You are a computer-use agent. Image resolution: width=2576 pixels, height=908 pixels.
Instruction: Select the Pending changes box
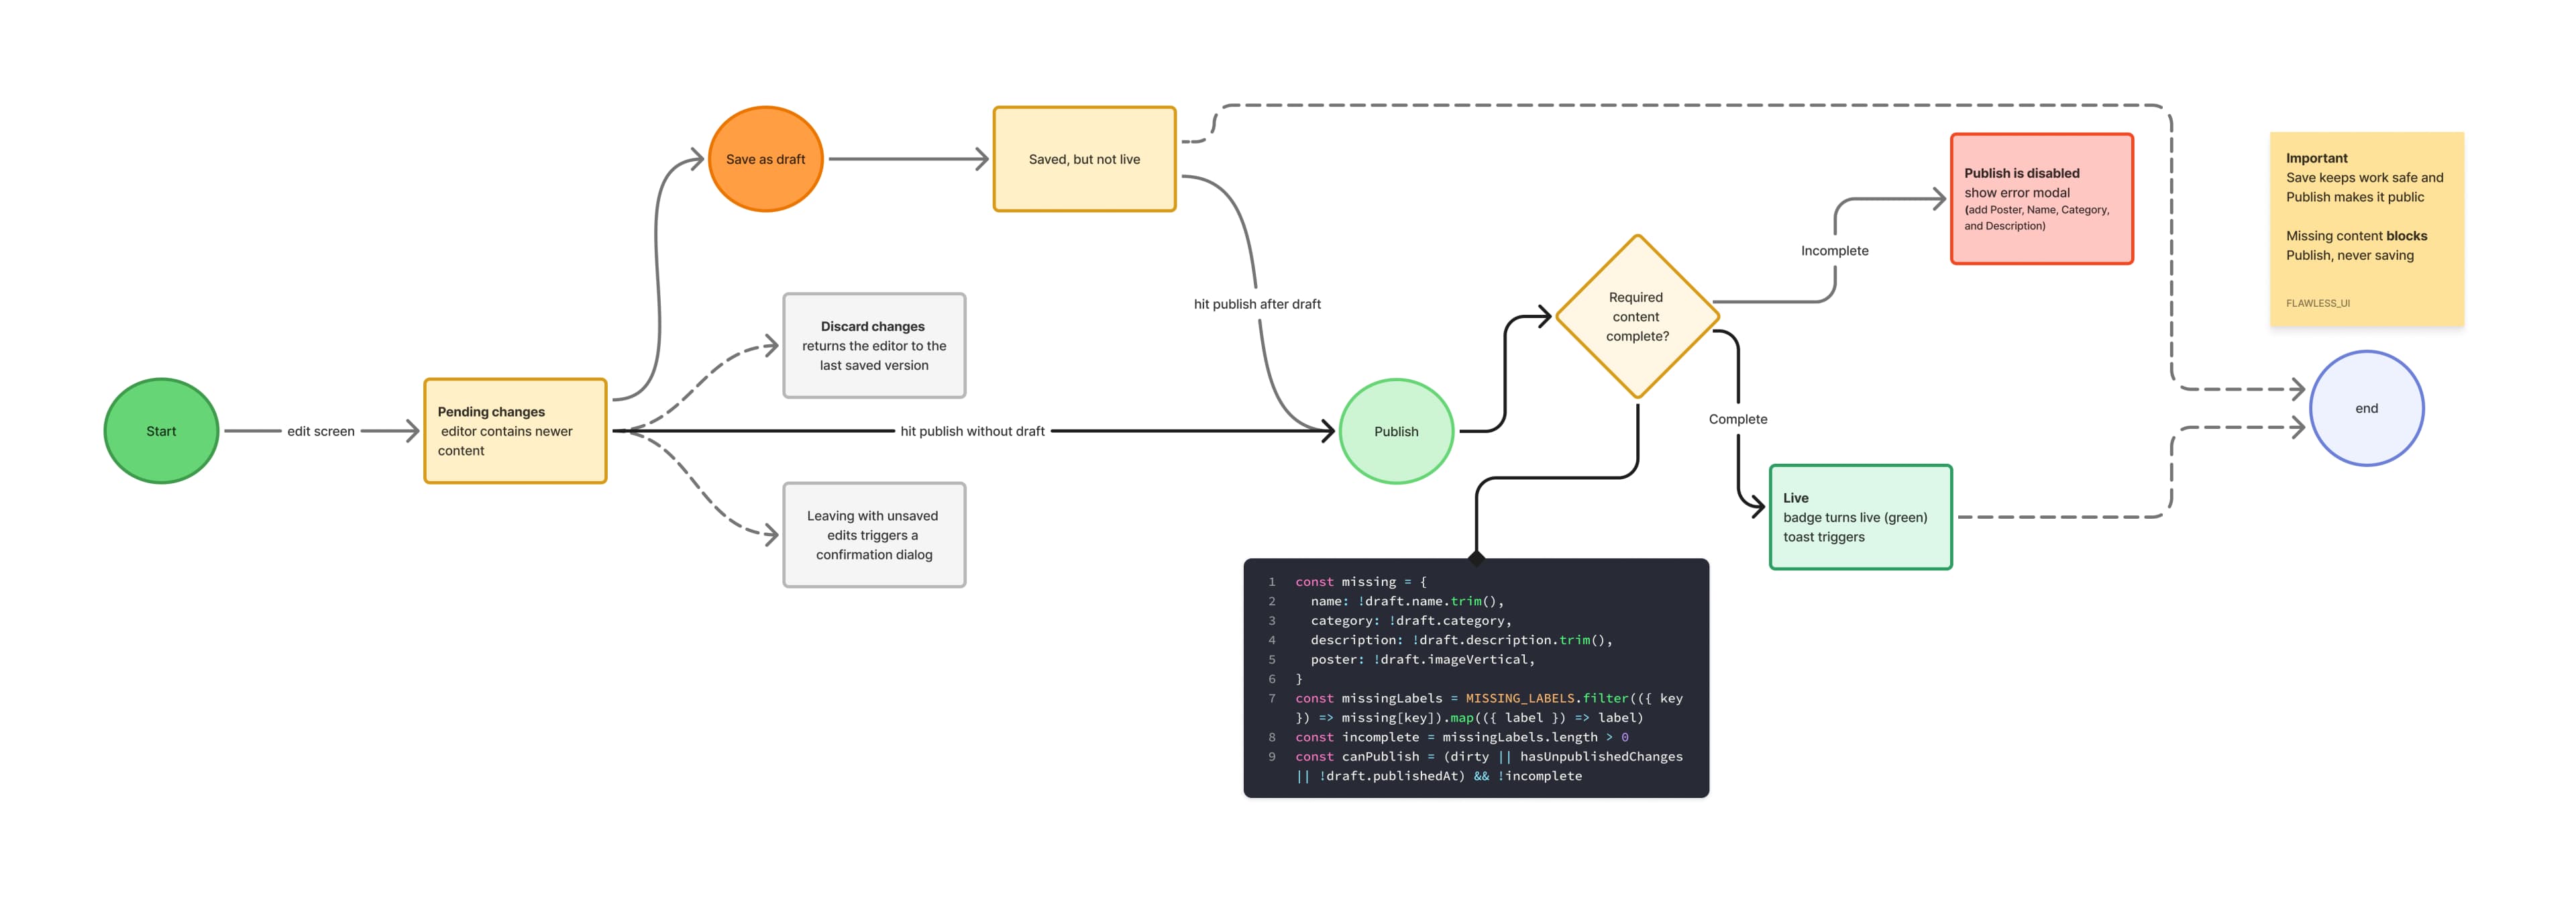tap(515, 431)
